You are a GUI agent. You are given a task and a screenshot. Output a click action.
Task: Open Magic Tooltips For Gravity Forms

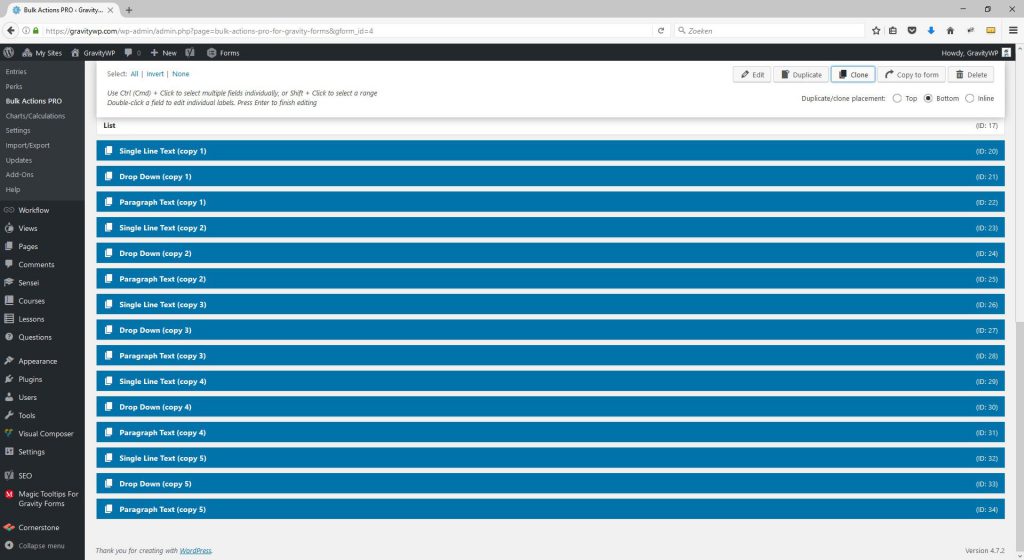(x=42, y=499)
